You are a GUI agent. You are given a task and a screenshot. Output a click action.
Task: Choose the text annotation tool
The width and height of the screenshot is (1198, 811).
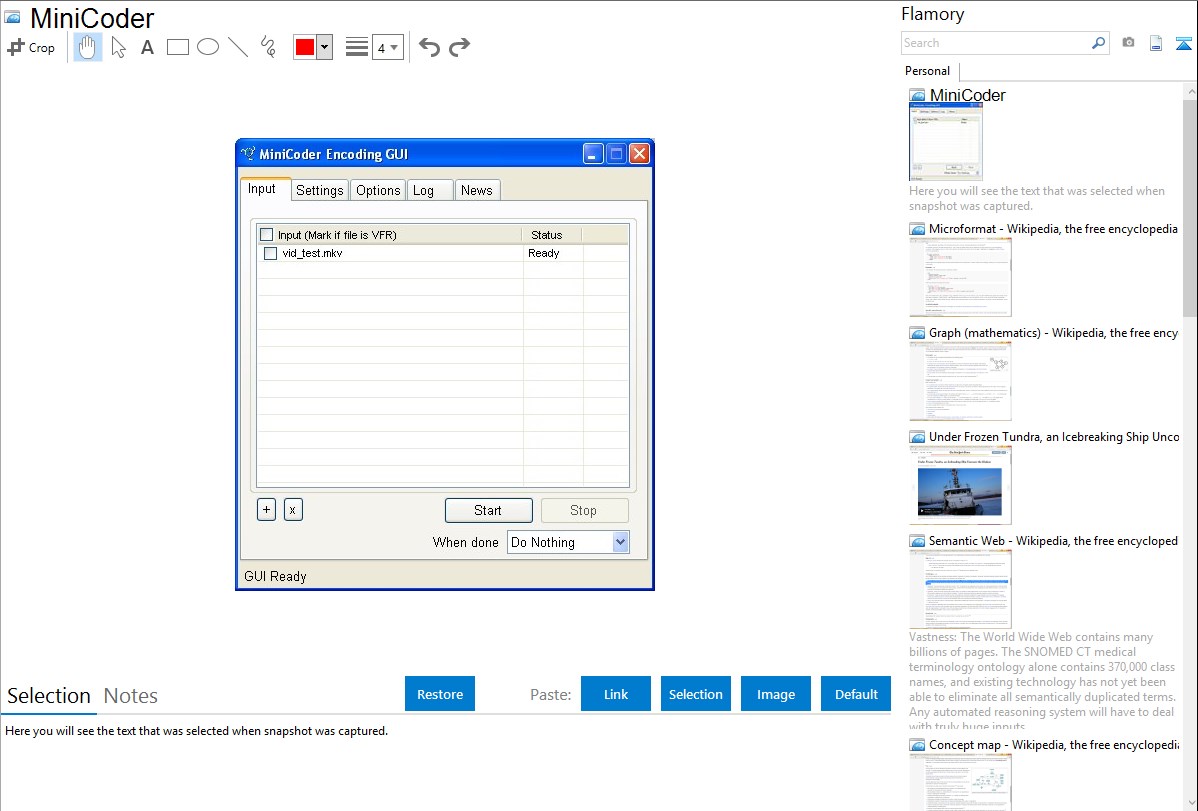147,47
